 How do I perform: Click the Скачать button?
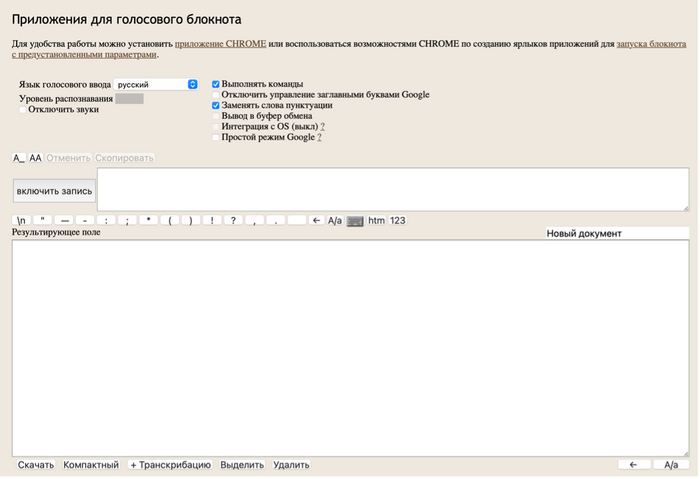[36, 465]
